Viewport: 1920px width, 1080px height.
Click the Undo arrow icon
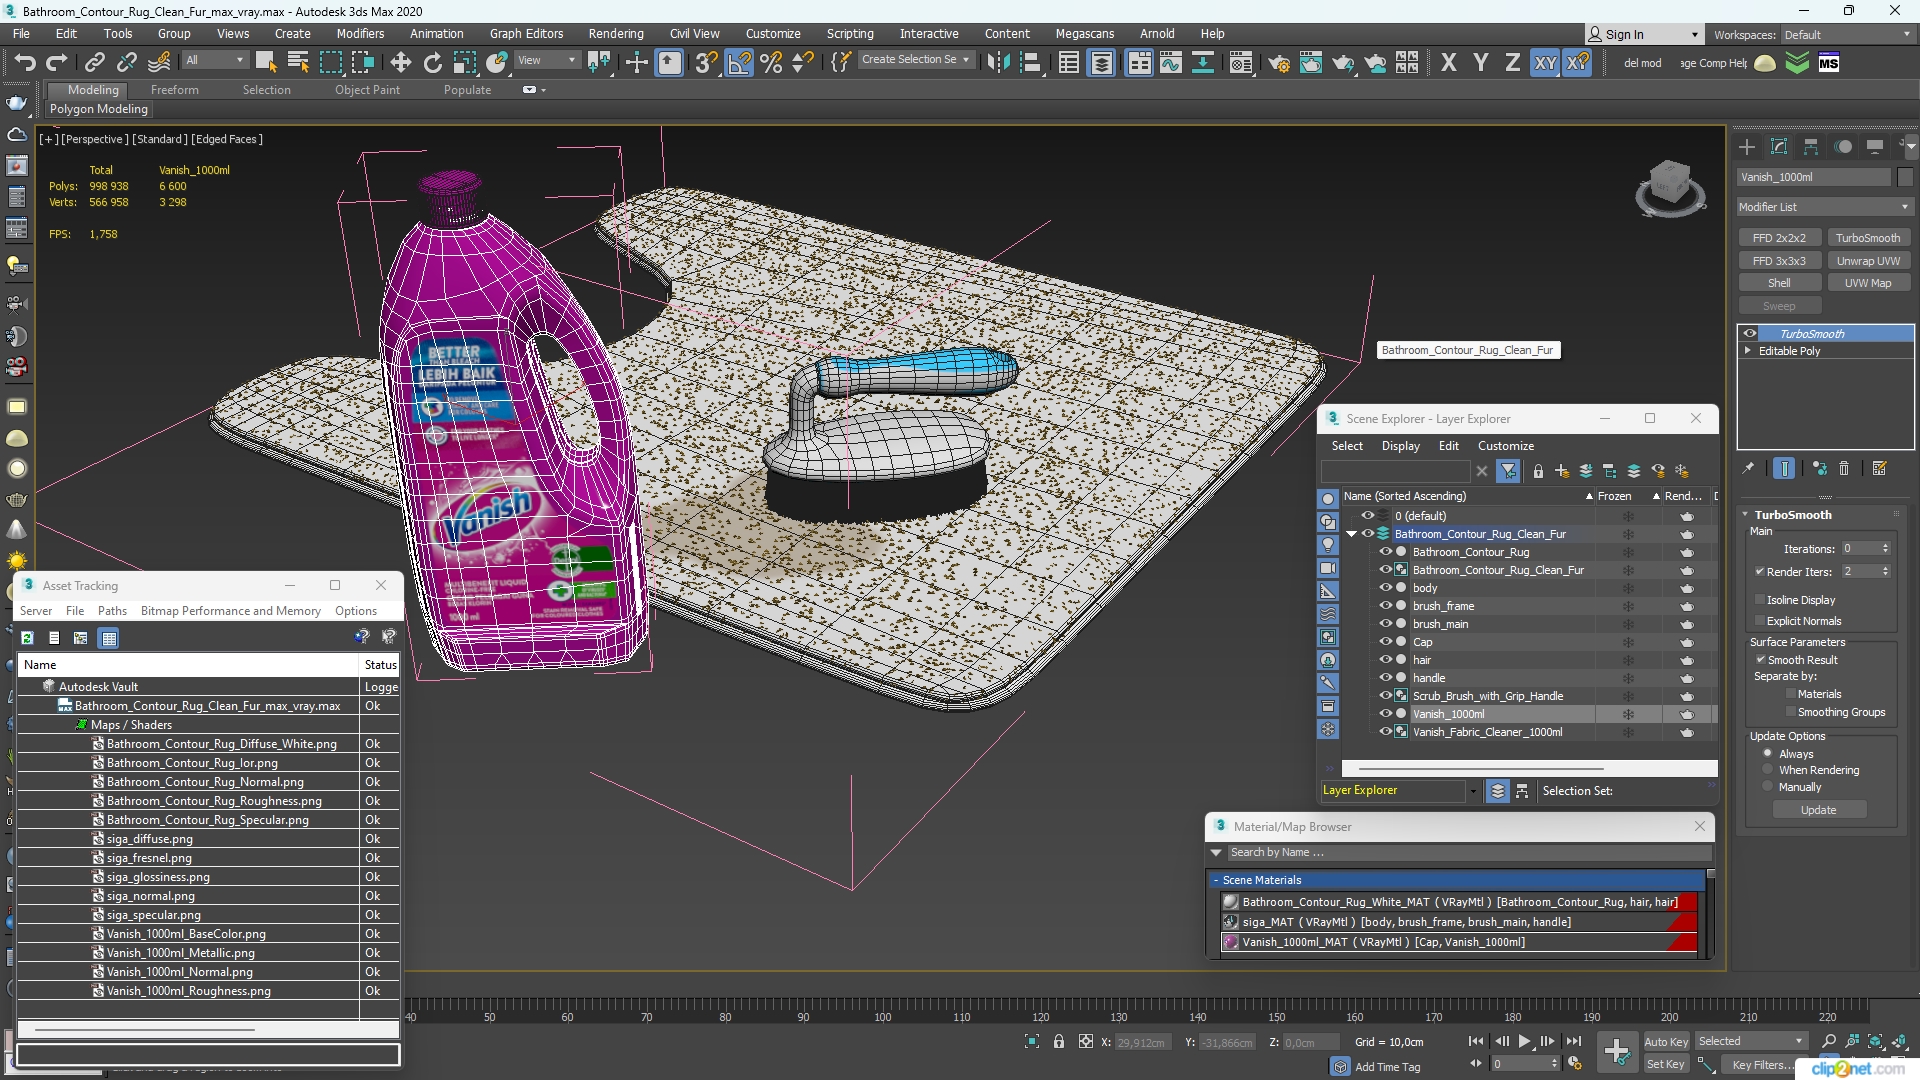pos(25,63)
